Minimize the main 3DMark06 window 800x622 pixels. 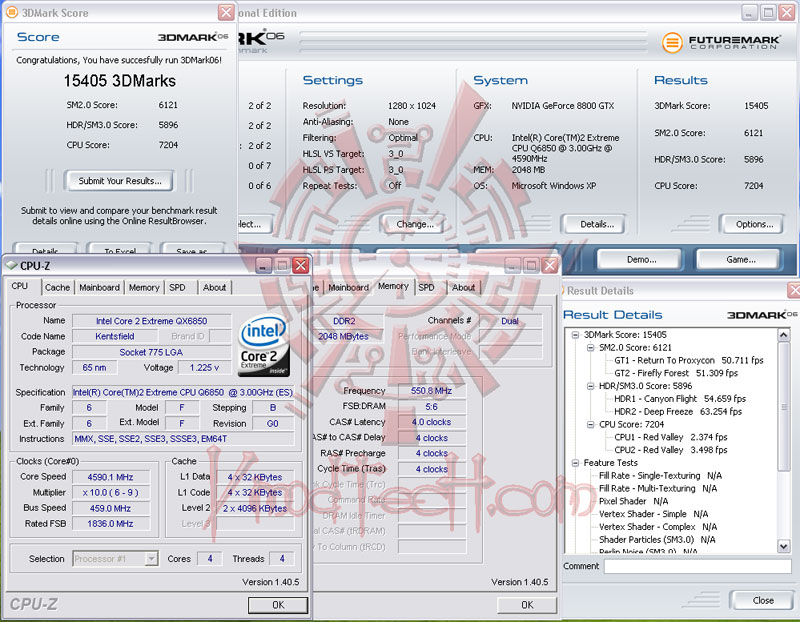coord(749,12)
